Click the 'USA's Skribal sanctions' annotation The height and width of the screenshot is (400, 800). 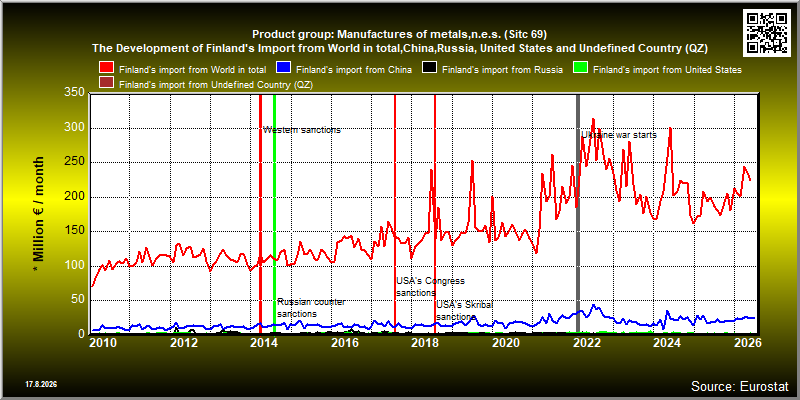tap(464, 311)
